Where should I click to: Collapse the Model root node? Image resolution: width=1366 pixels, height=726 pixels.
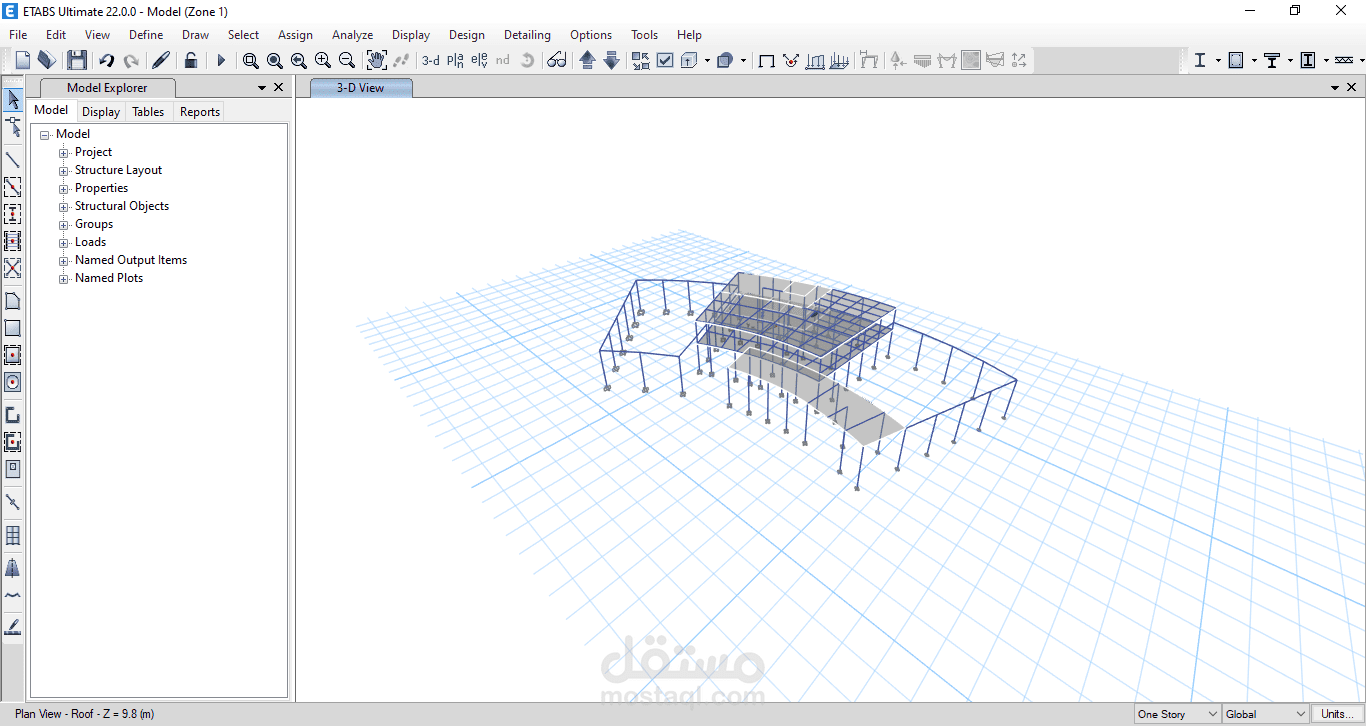pos(45,135)
